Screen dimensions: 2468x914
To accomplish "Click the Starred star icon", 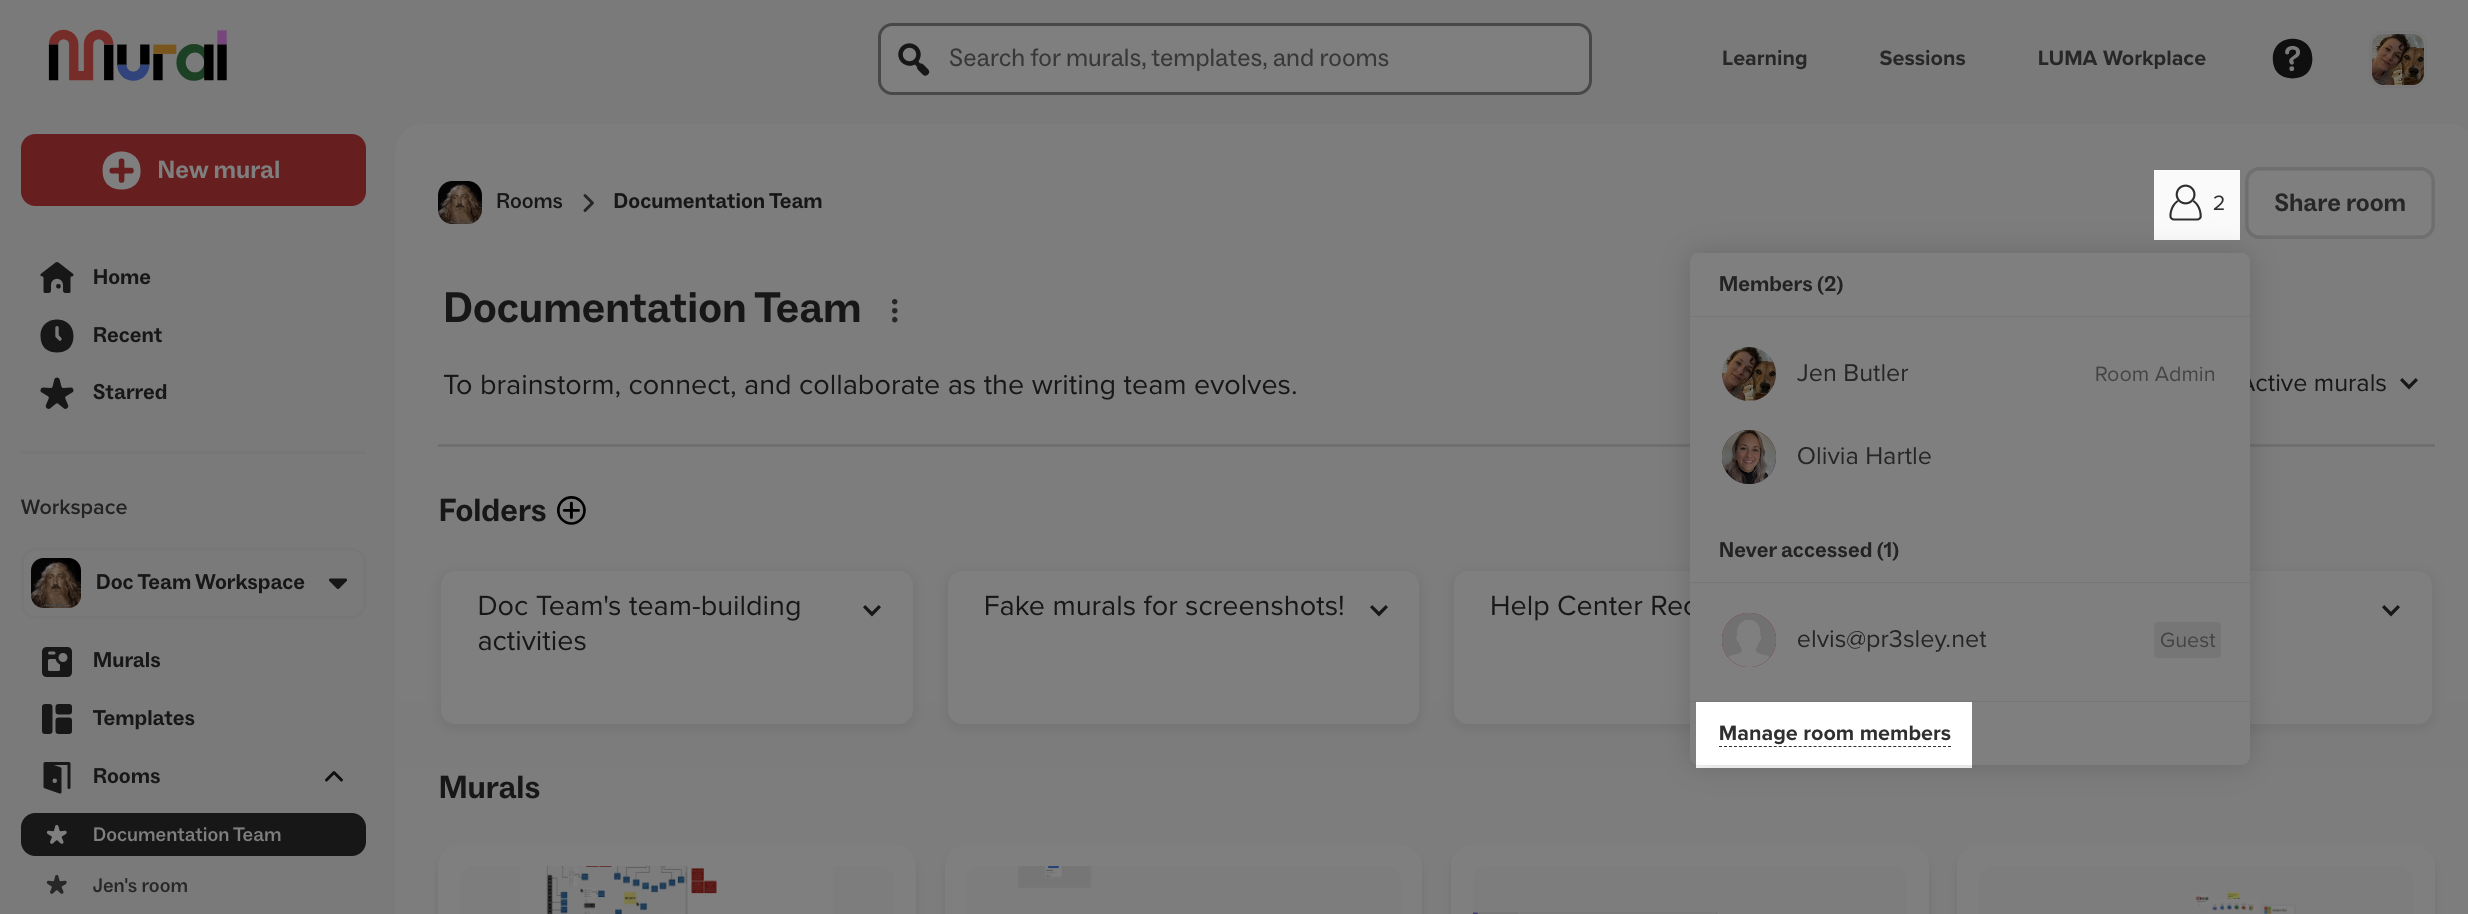I will coord(57,392).
